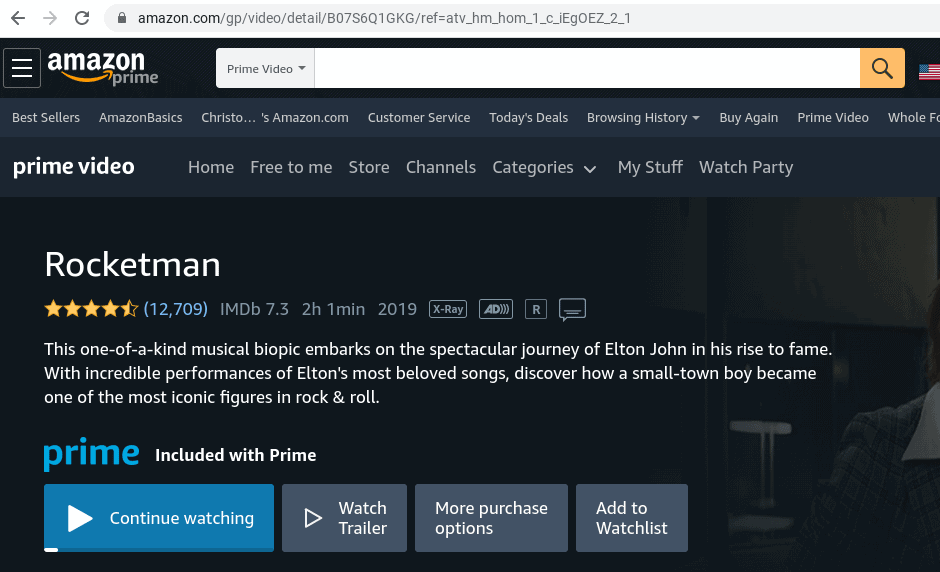Image resolution: width=940 pixels, height=572 pixels.
Task: Click Continue watching button
Action: tap(159, 518)
